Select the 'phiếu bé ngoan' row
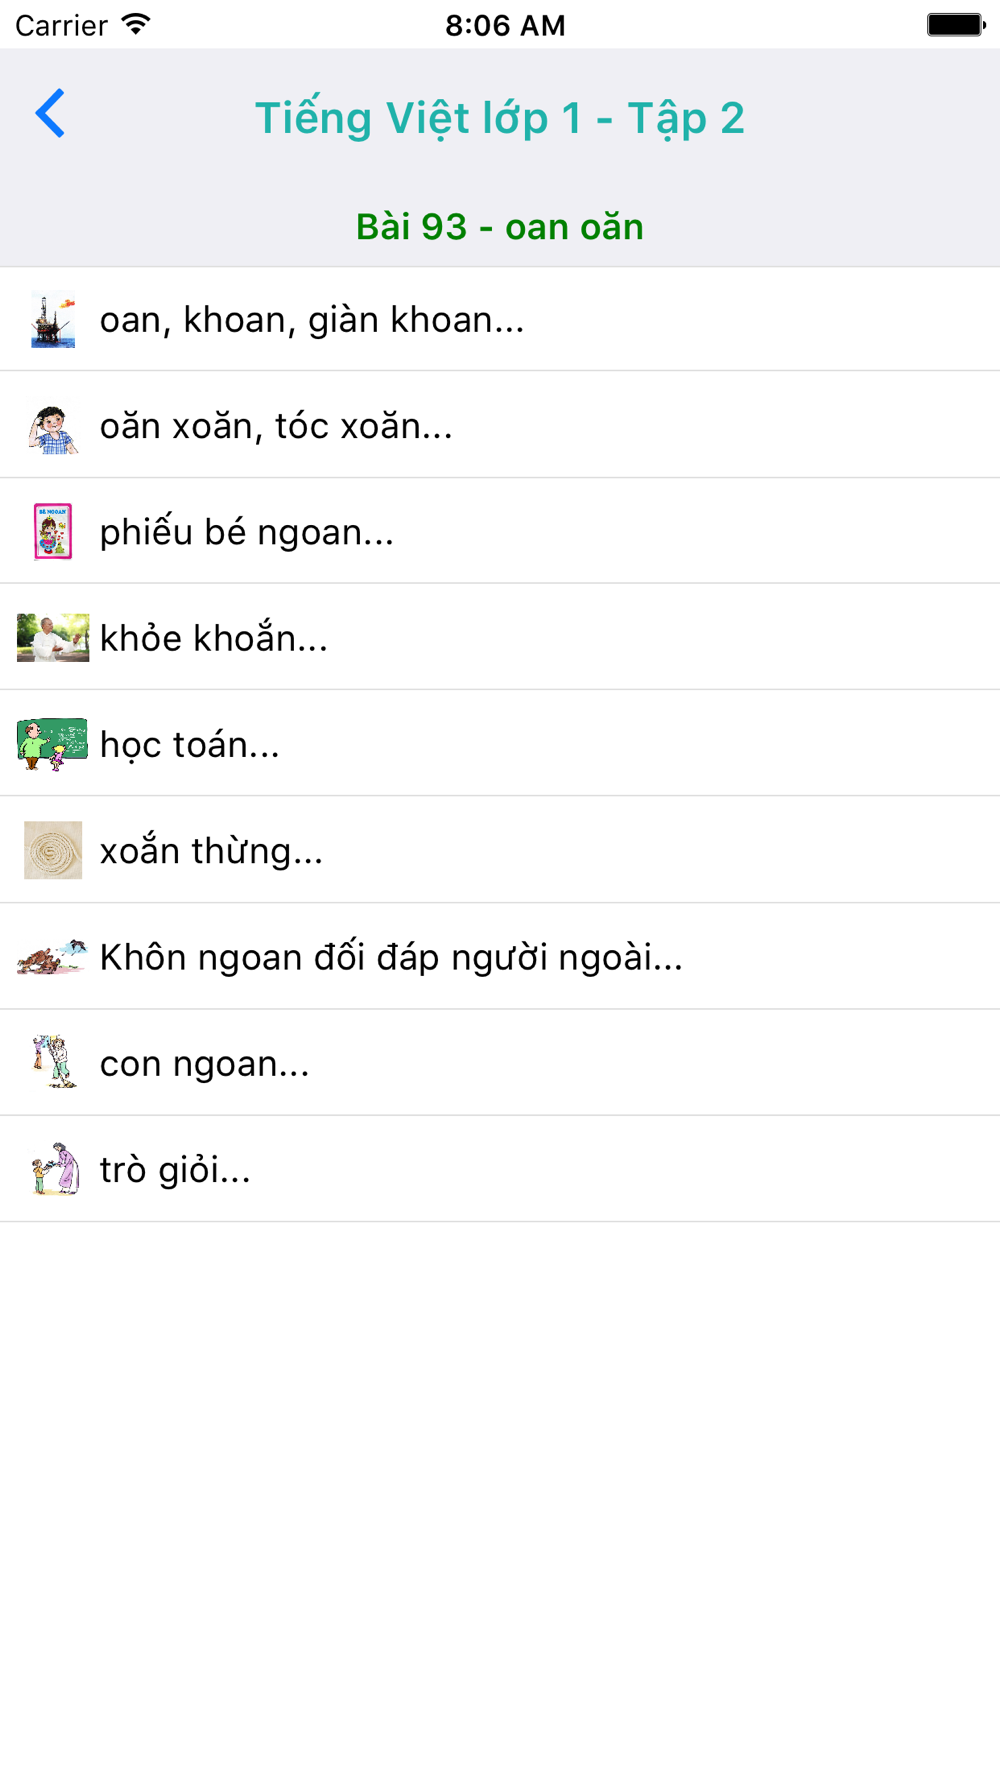1000x1778 pixels. (x=500, y=531)
